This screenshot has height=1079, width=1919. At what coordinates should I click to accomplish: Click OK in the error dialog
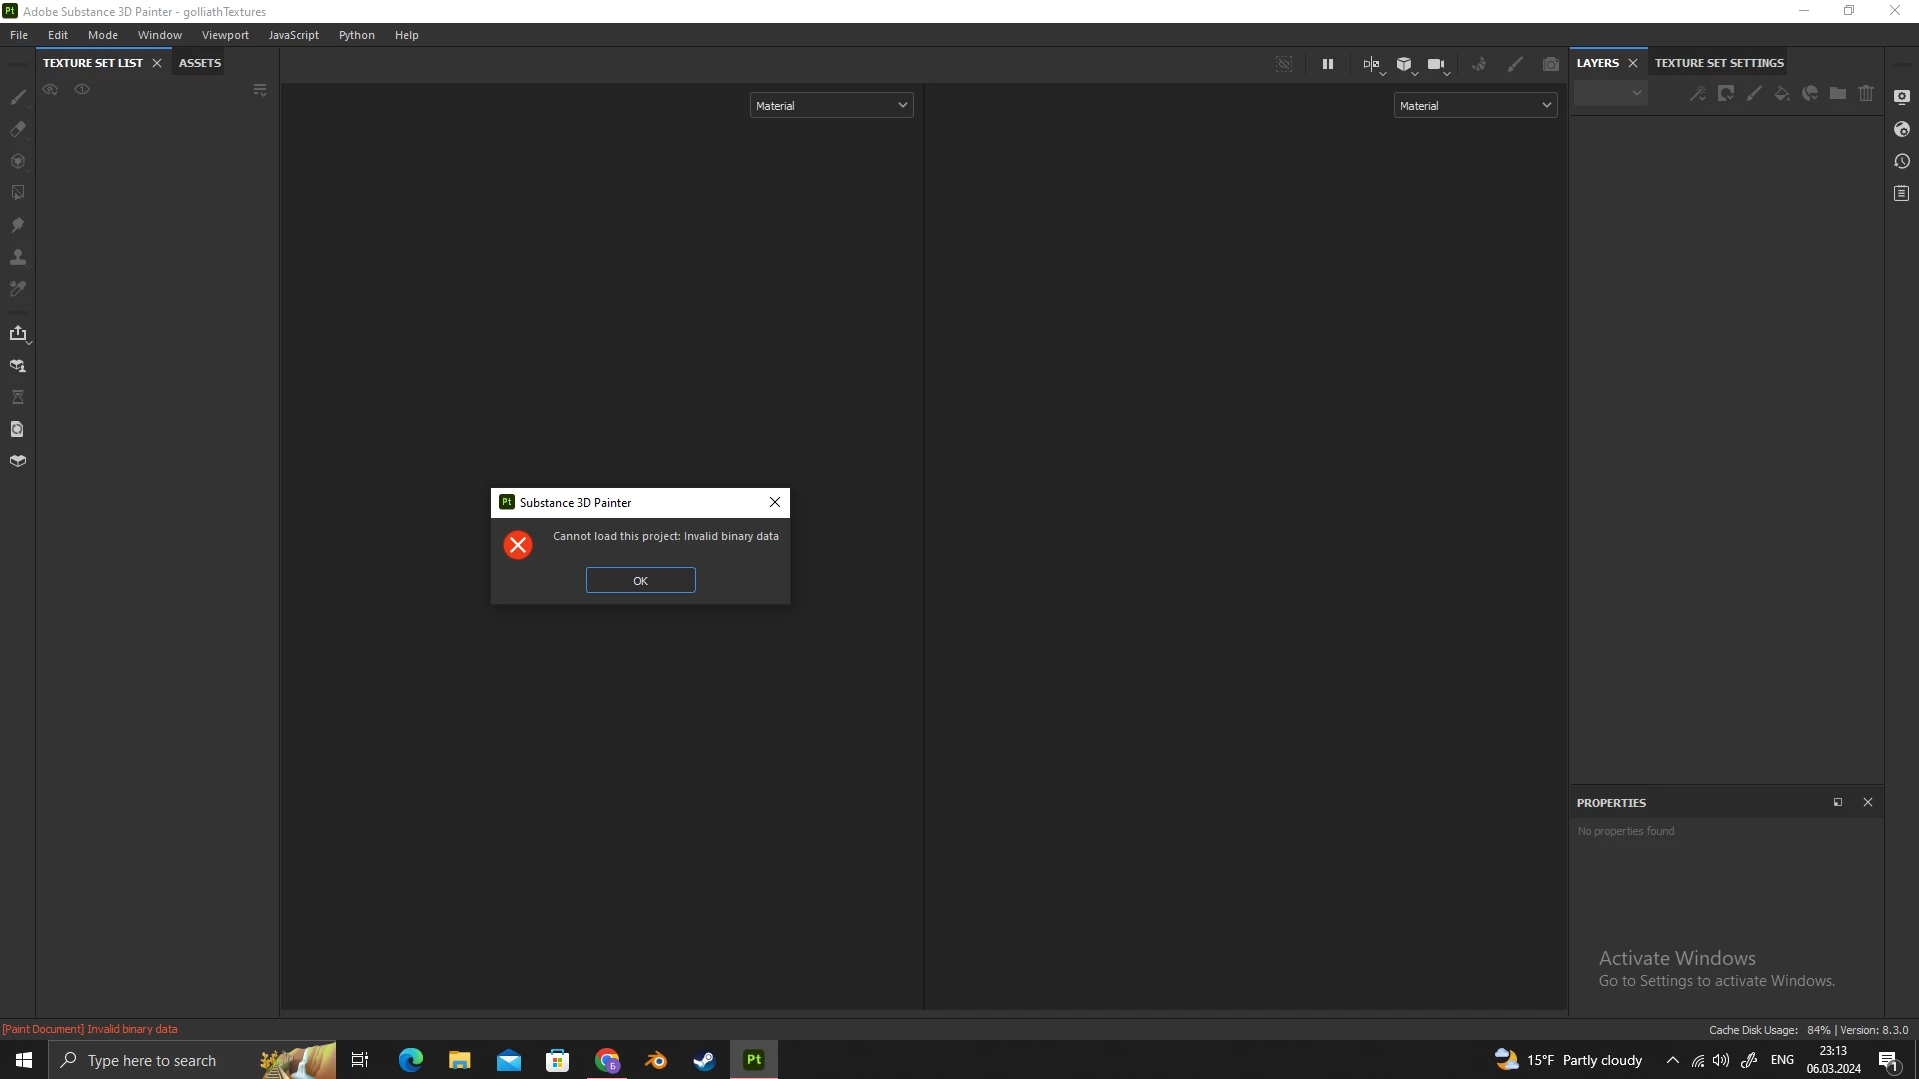[x=641, y=581]
